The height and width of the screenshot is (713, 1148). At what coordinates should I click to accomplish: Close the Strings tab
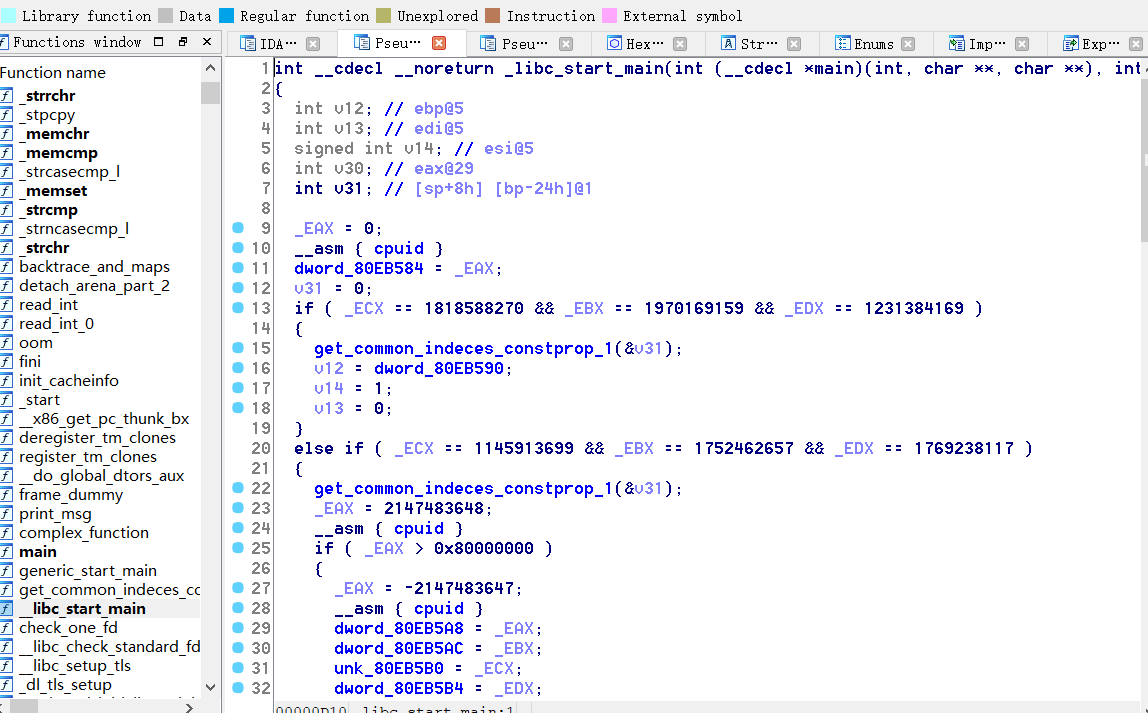pos(794,44)
